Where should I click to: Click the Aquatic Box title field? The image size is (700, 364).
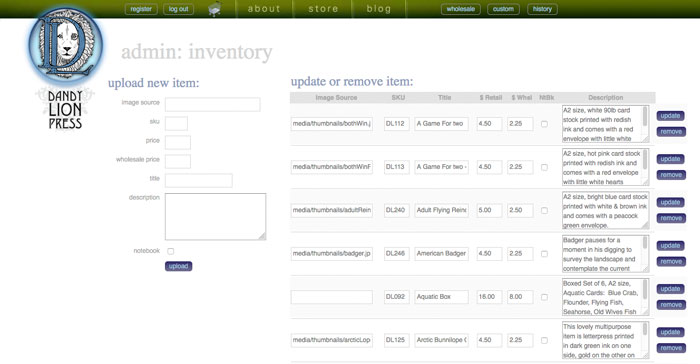pos(442,297)
